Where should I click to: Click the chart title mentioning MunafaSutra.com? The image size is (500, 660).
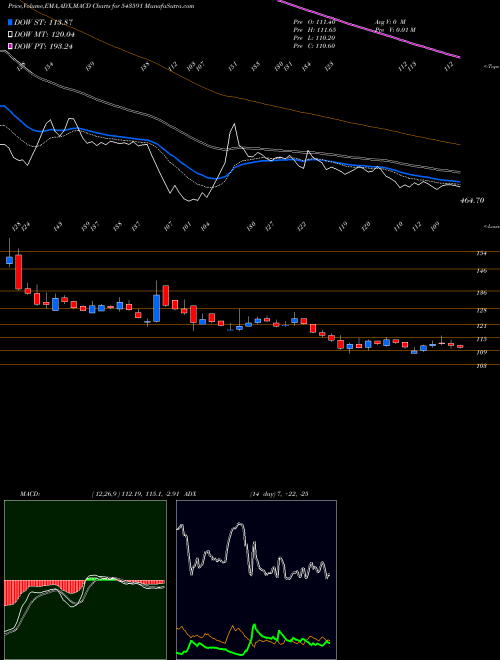click(101, 7)
